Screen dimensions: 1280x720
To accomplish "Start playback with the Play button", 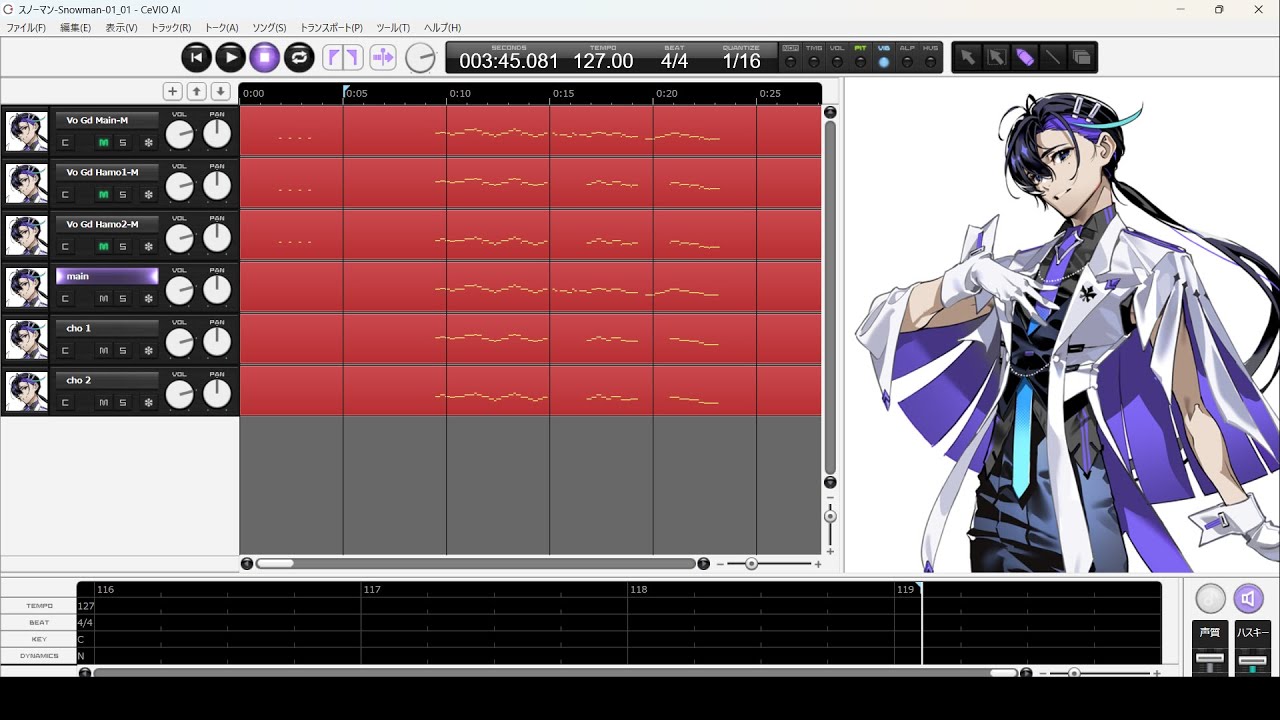I will coord(231,57).
